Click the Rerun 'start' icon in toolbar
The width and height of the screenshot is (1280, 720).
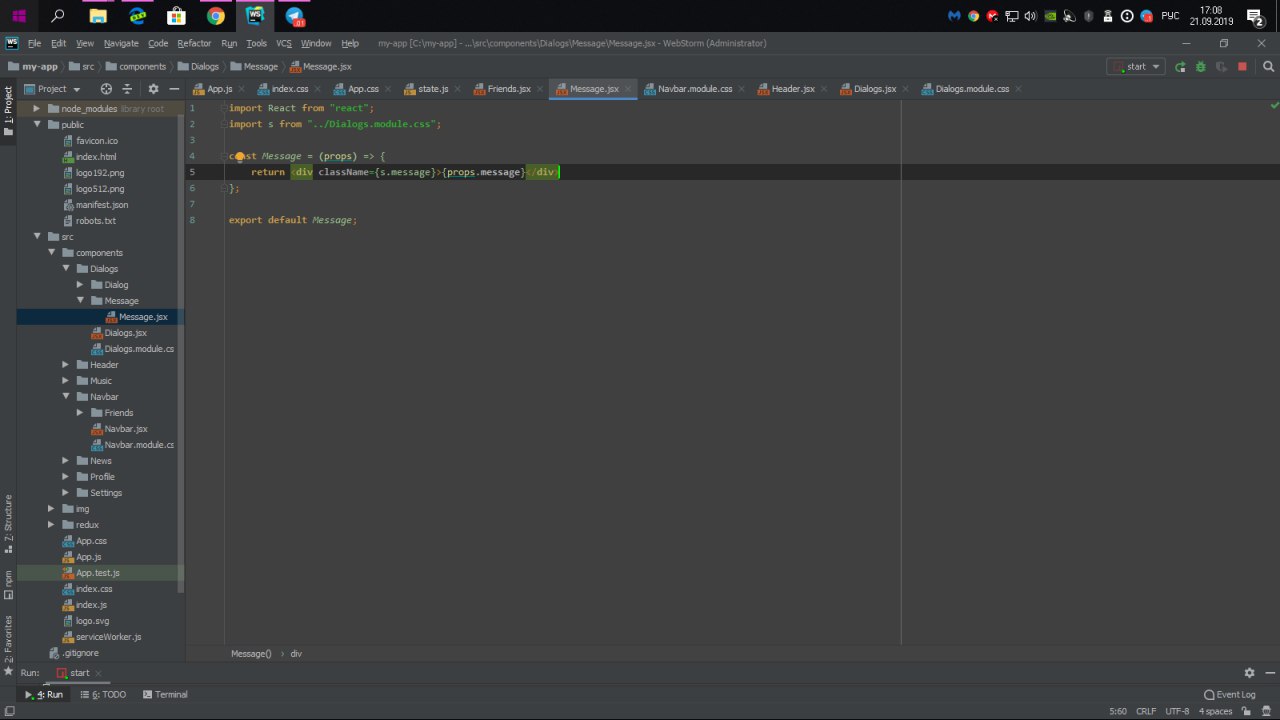coord(1180,67)
